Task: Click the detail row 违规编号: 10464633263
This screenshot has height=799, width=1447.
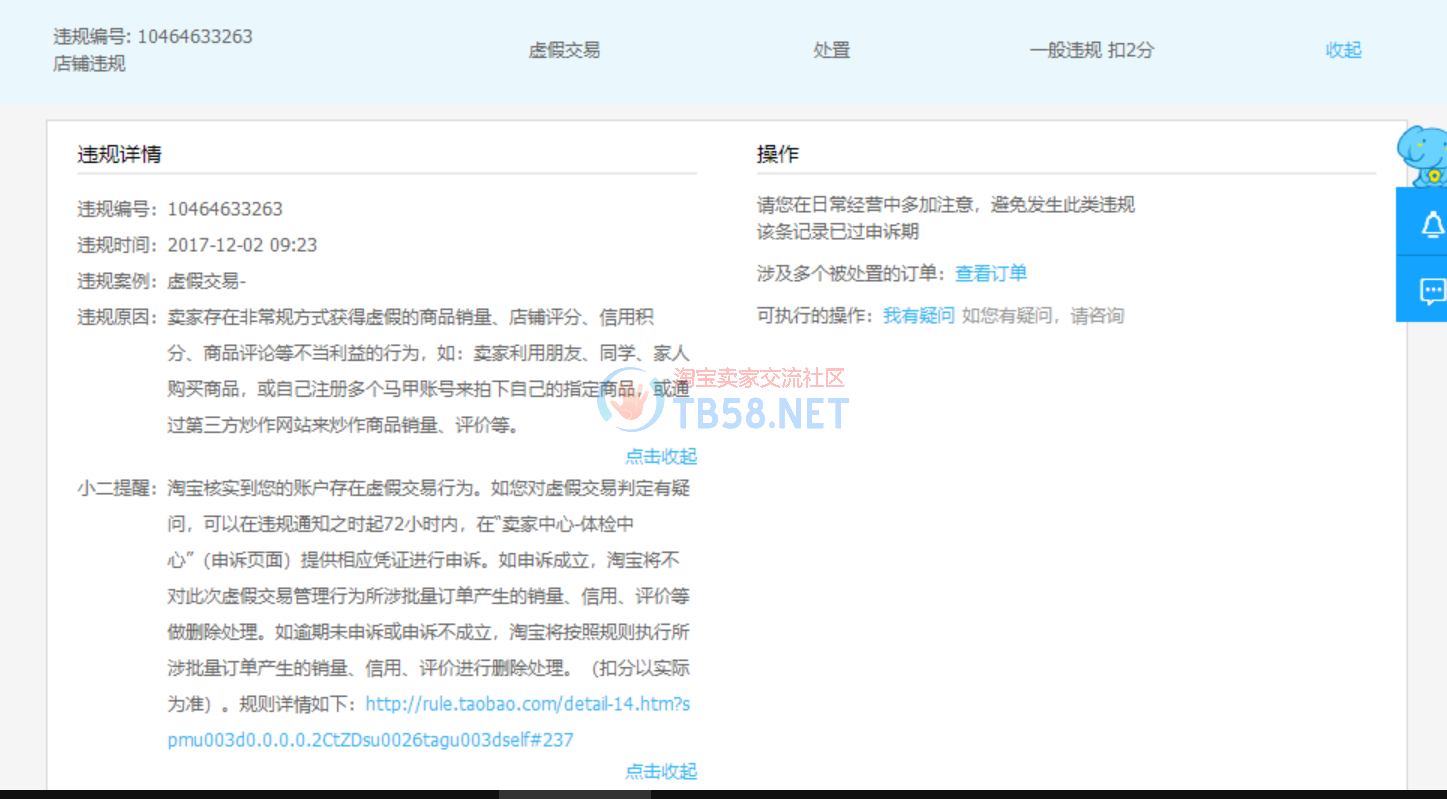Action: 180,209
